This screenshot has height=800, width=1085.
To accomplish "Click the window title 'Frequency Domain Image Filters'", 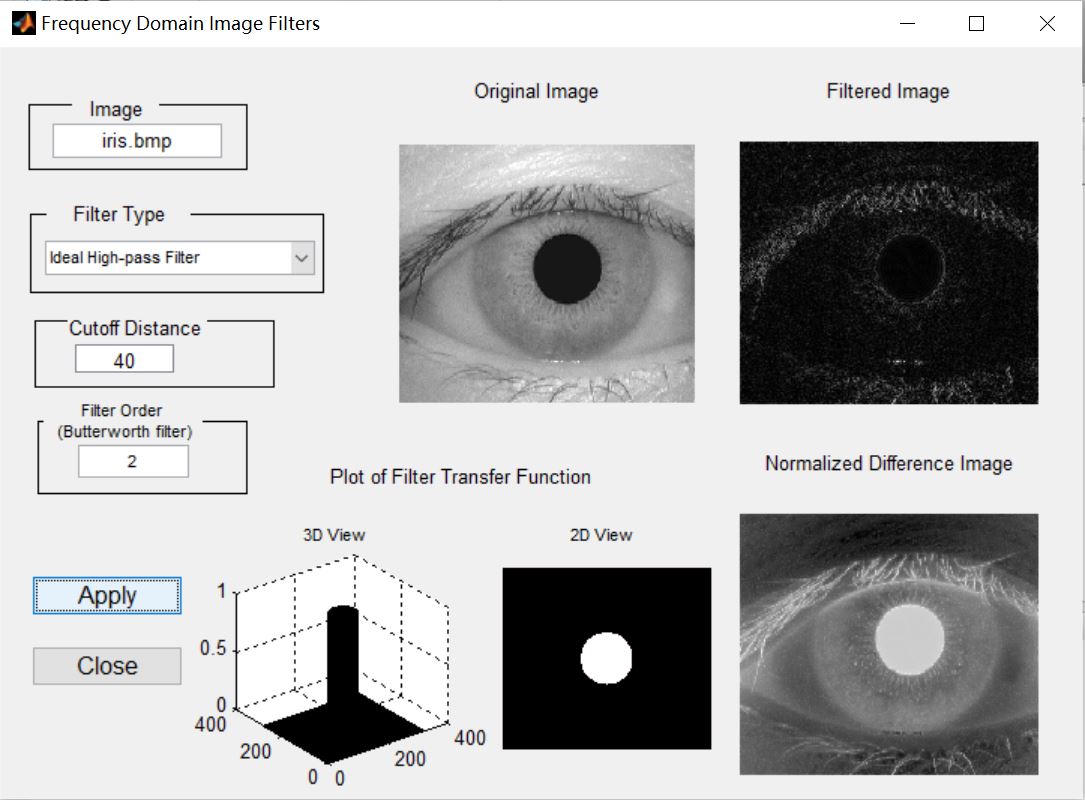I will 181,24.
